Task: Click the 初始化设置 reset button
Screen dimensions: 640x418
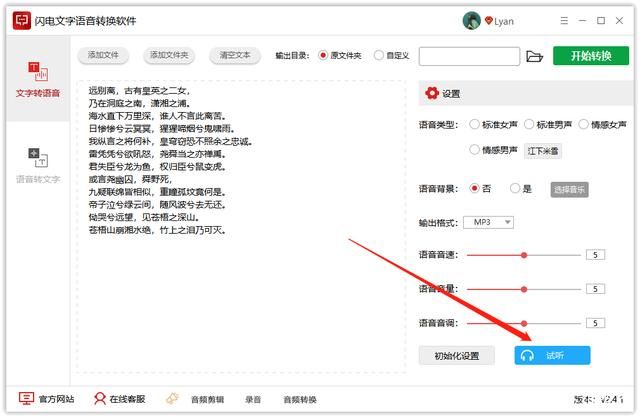Action: 457,356
